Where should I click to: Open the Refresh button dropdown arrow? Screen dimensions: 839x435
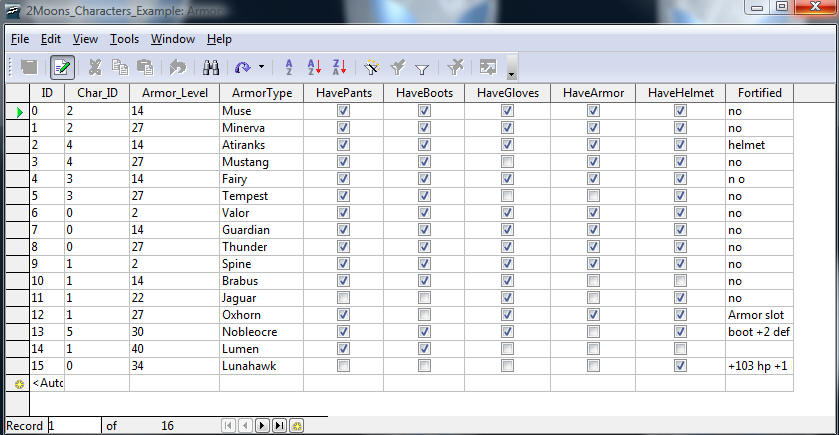(261, 67)
